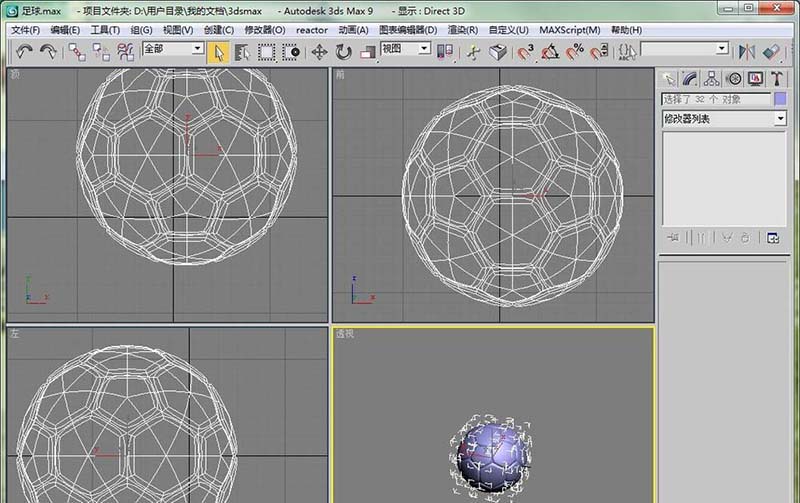Toggle Show End Result in modifier stack

(x=700, y=238)
